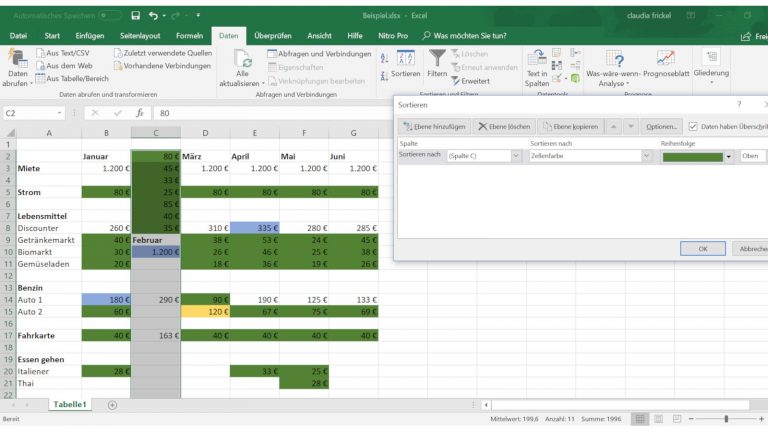Click Ebene löschen in Sortieren dialog

(504, 126)
